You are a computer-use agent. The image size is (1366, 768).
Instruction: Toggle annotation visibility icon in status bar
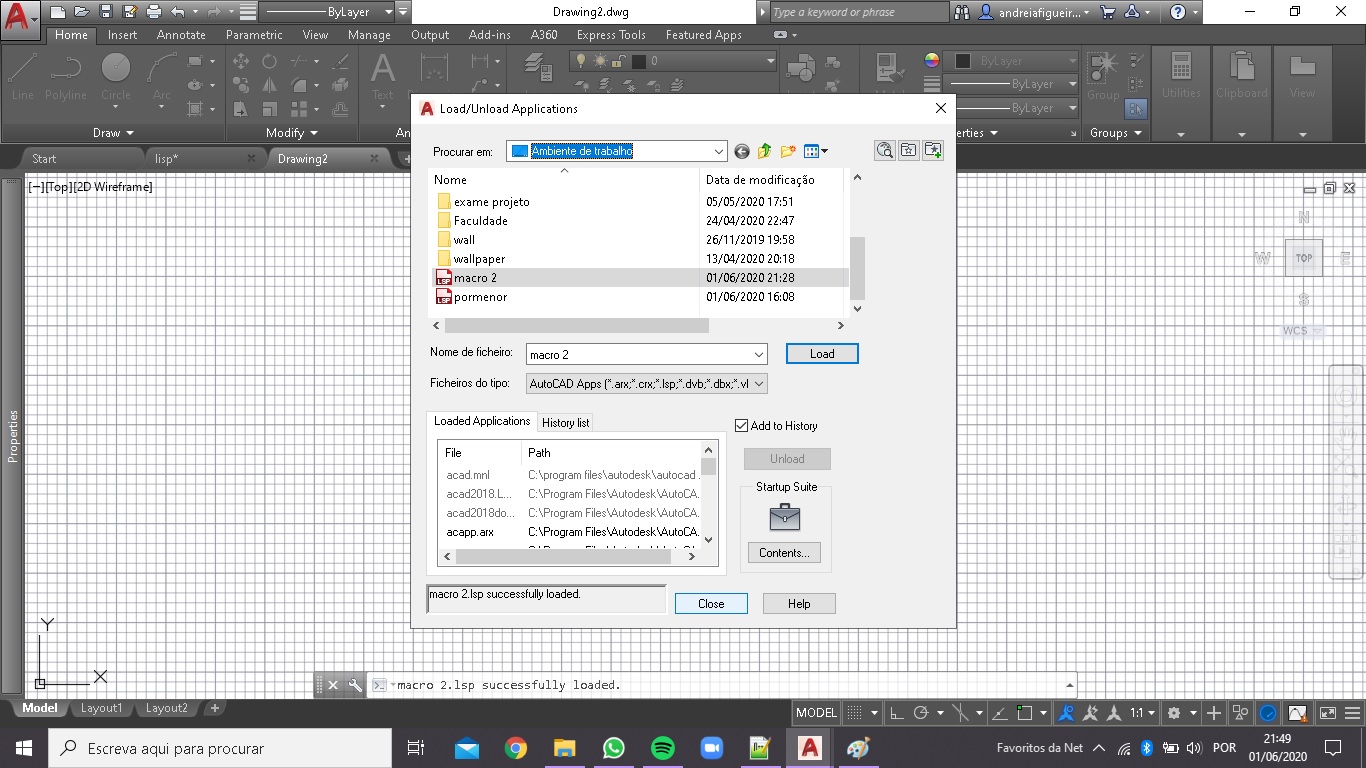[x=1066, y=713]
